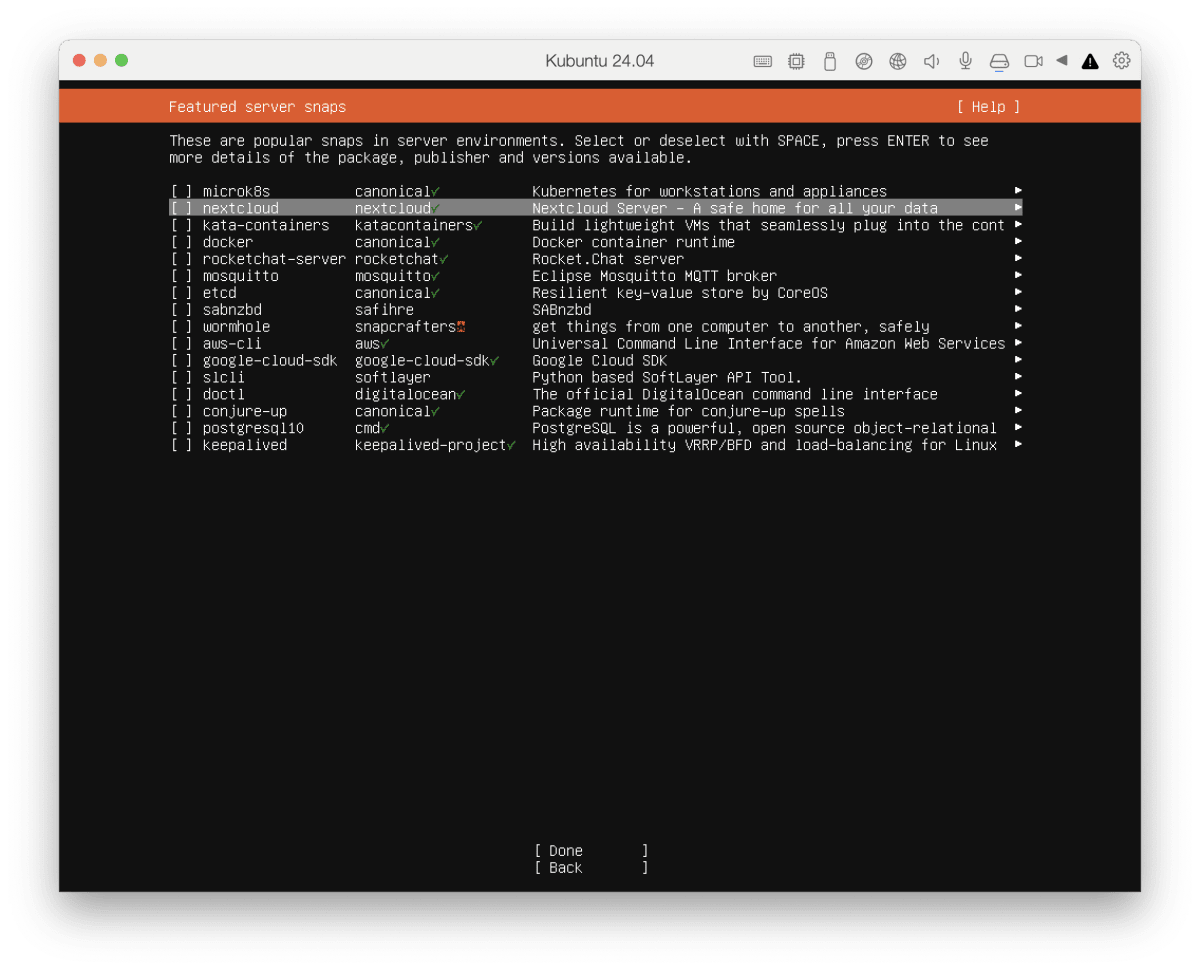Viewport: 1200px width, 970px height.
Task: Toggle the wormhole snap checkbox
Action: click(x=181, y=326)
